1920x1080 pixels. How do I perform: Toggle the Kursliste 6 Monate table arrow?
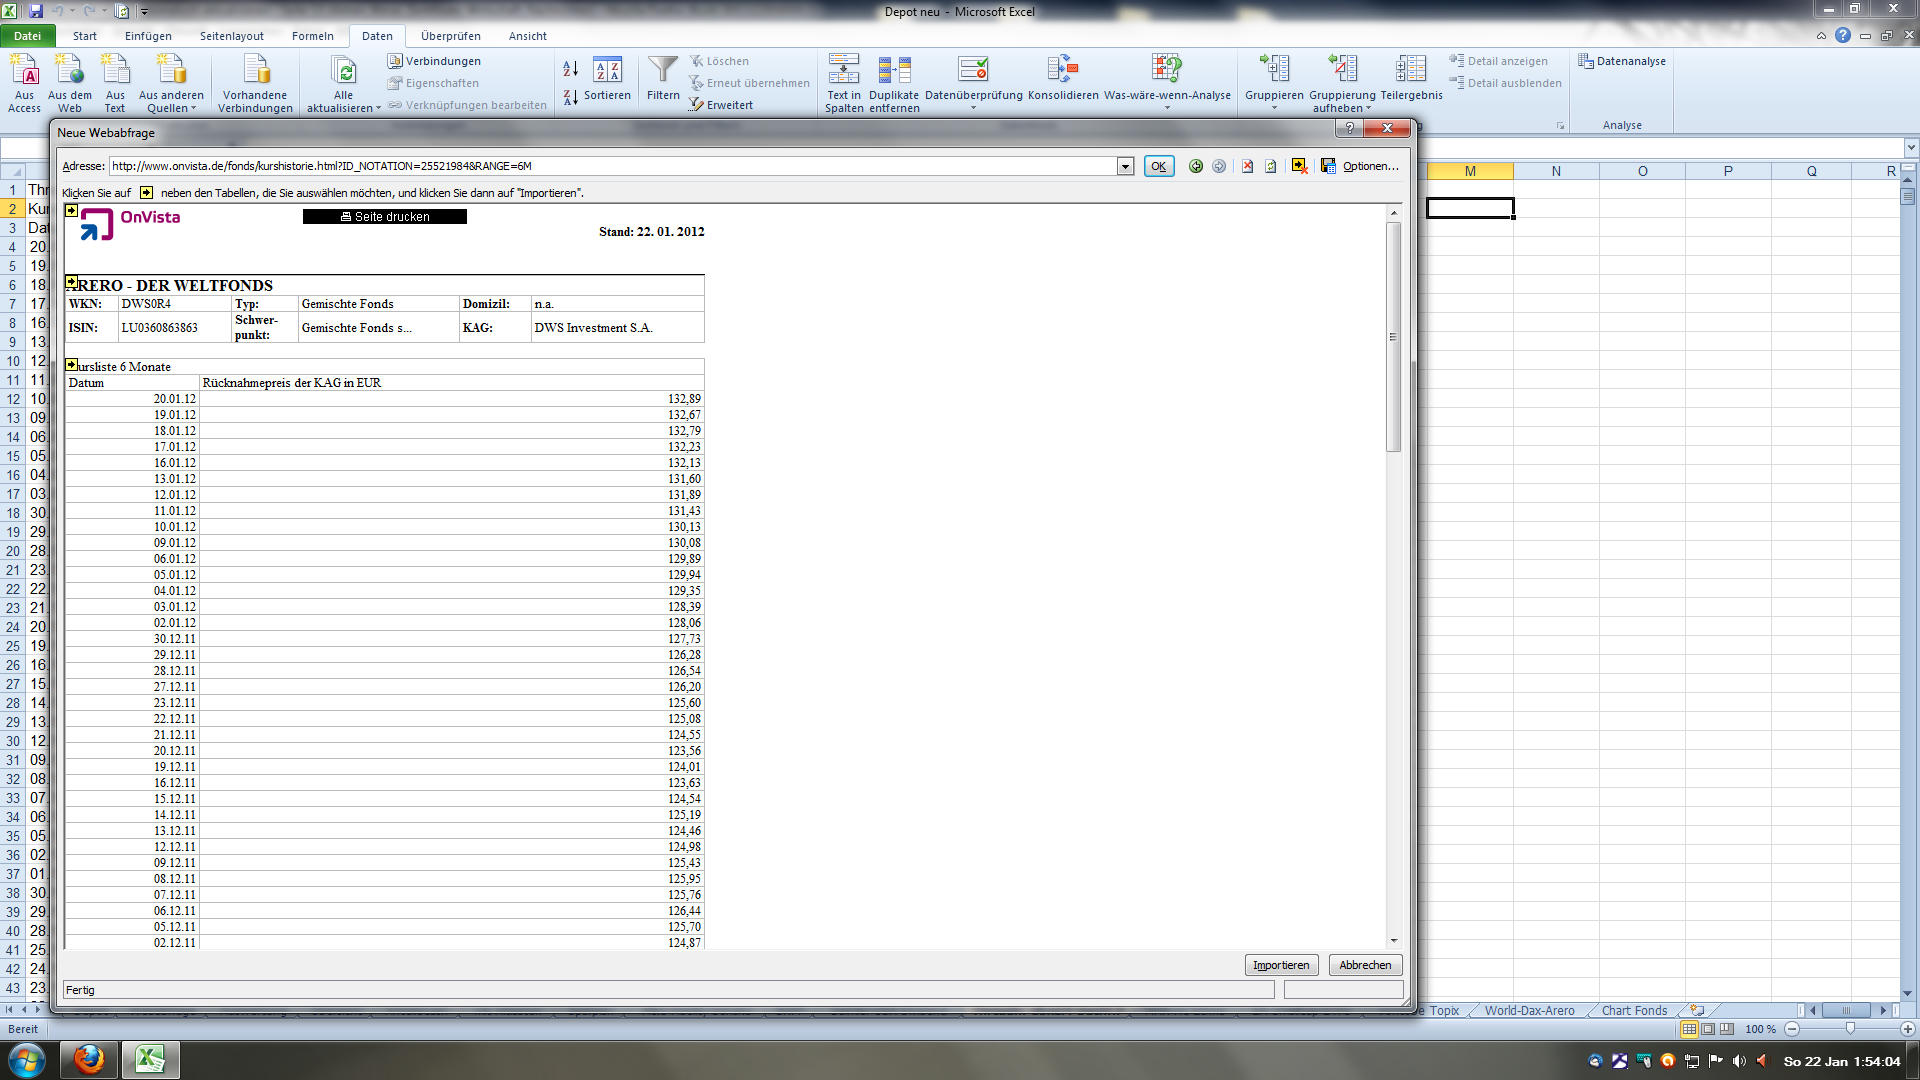pos(72,365)
